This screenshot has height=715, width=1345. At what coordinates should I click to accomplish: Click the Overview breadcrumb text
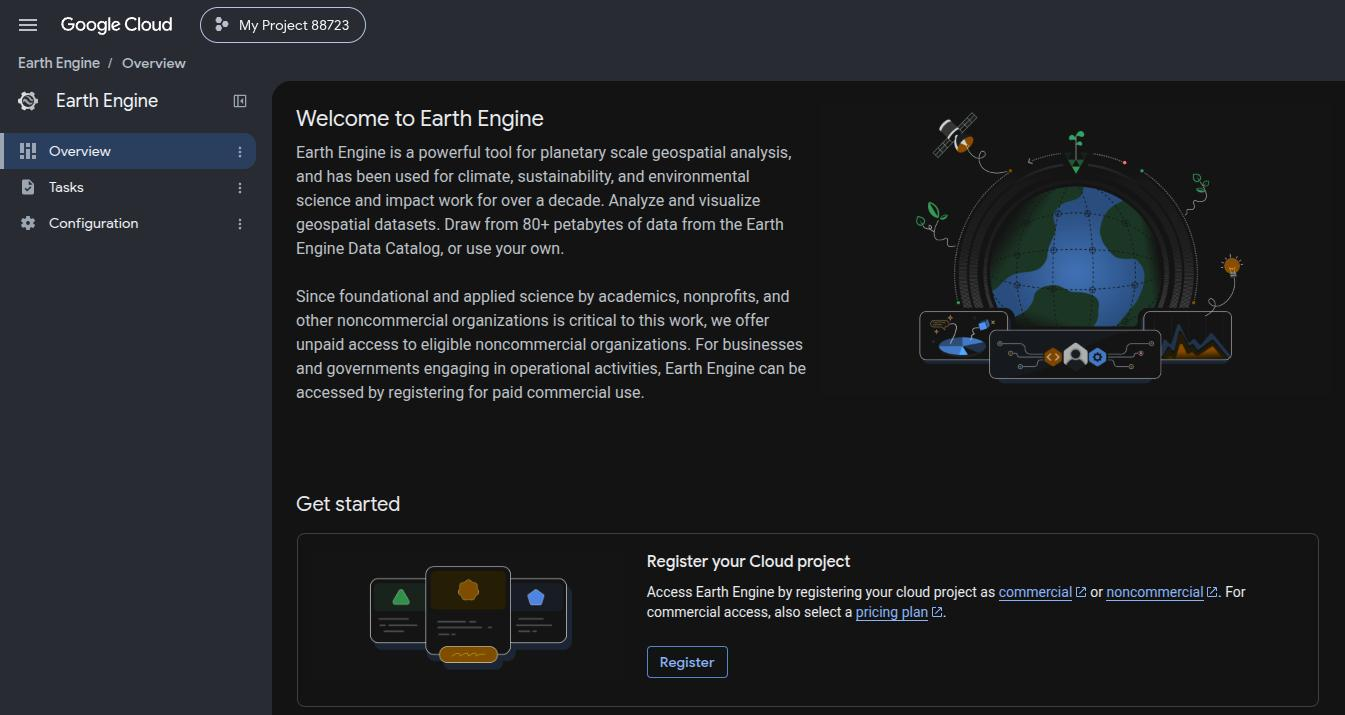point(154,63)
